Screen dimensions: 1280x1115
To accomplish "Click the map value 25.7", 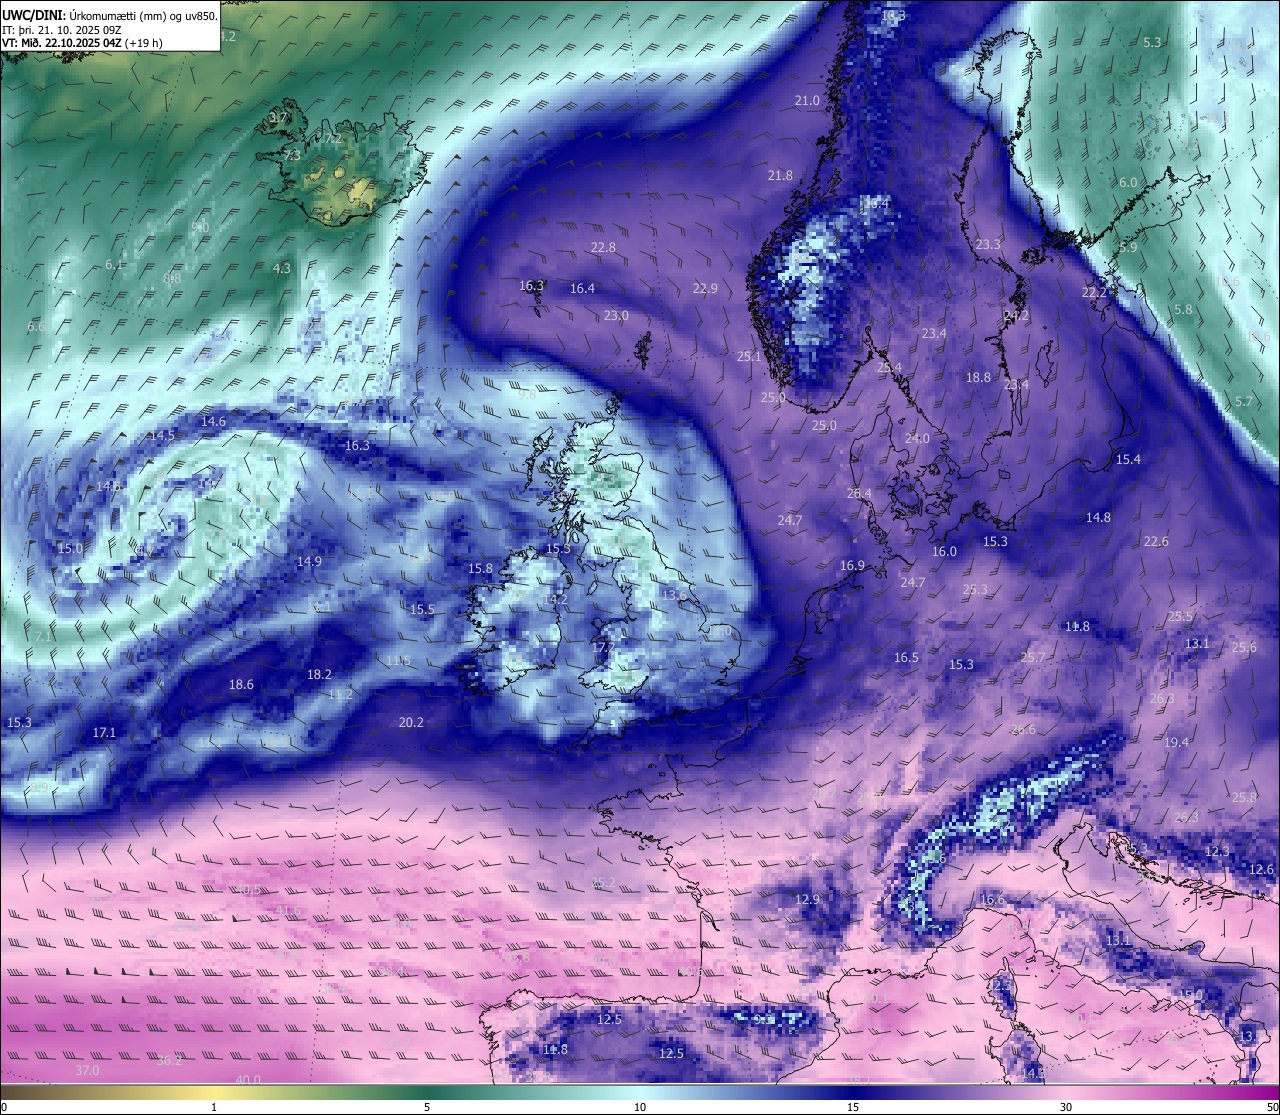I will point(1033,657).
